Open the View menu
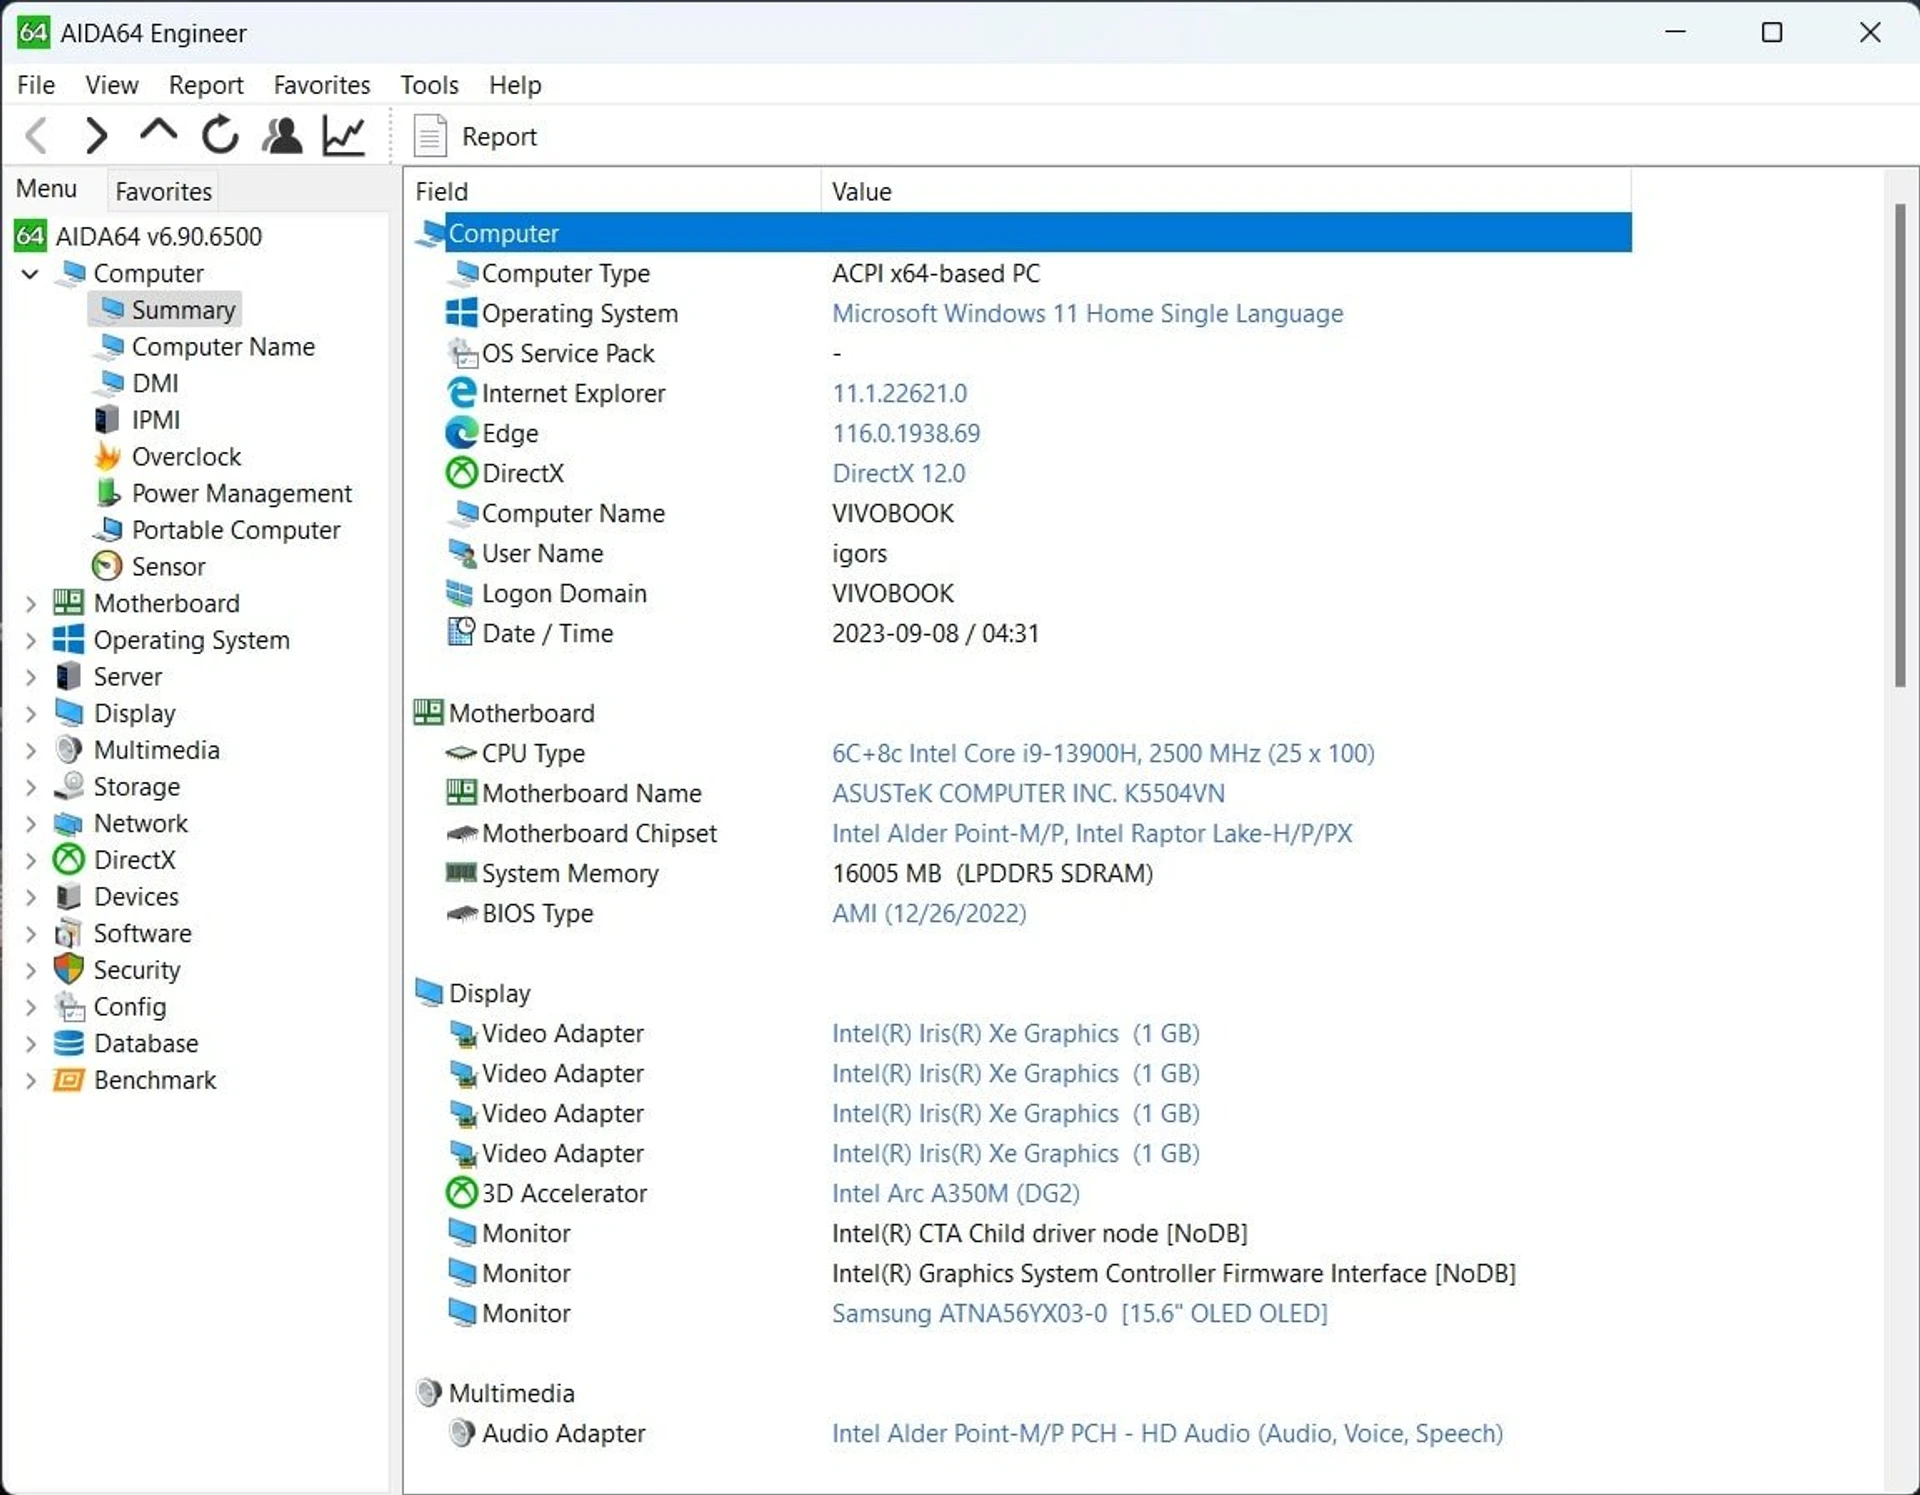The height and width of the screenshot is (1495, 1920). click(111, 85)
